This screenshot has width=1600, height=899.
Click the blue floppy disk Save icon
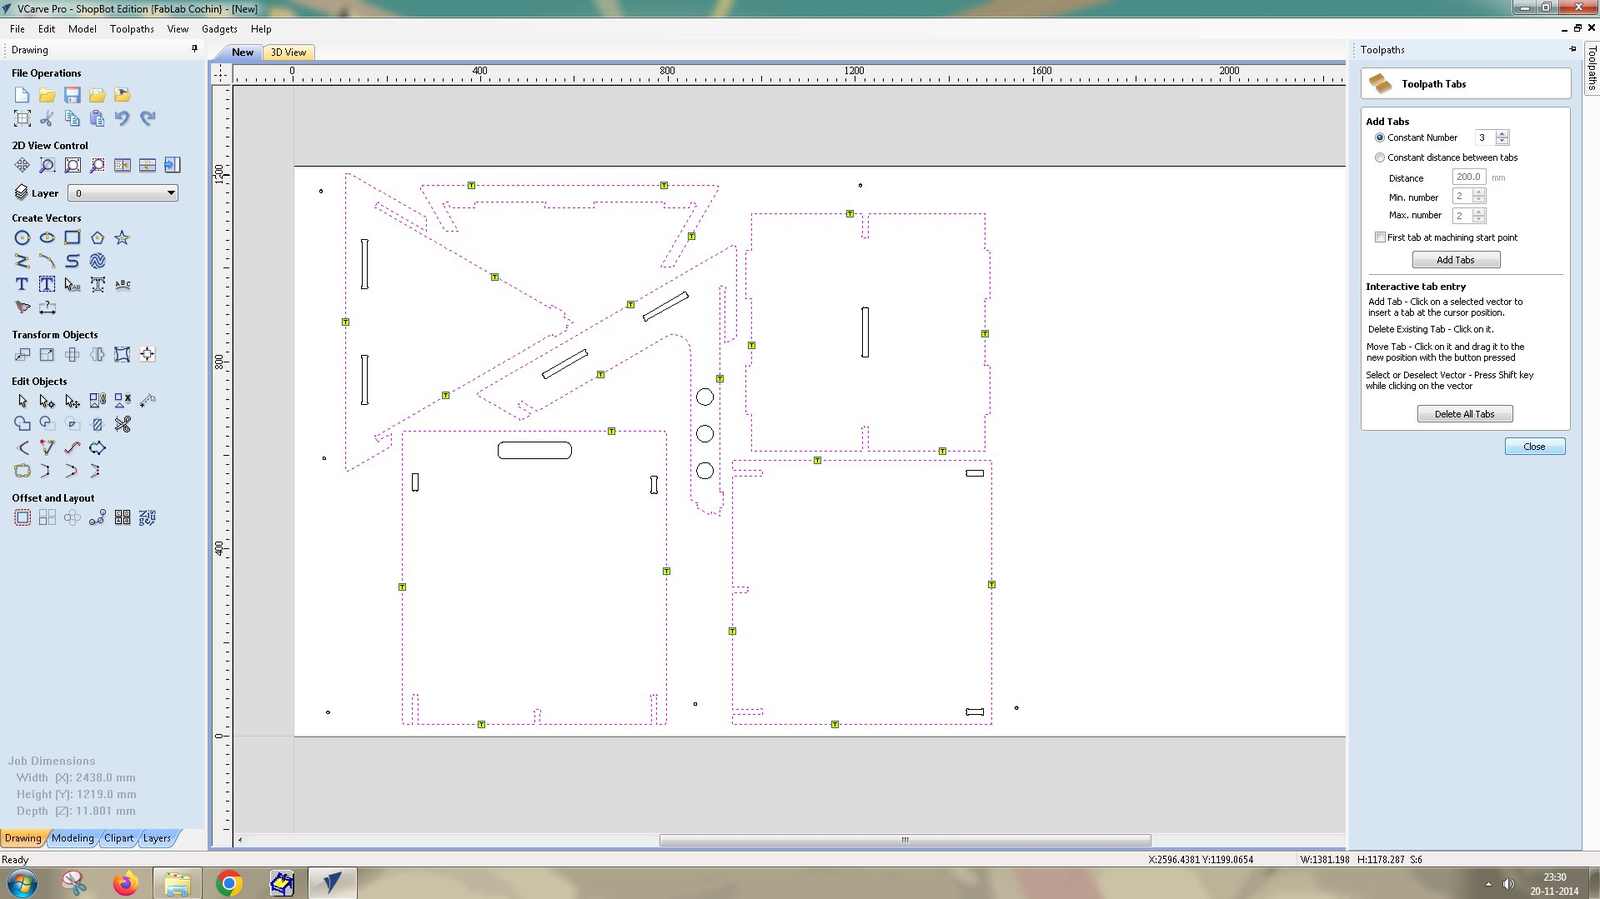pyautogui.click(x=72, y=95)
